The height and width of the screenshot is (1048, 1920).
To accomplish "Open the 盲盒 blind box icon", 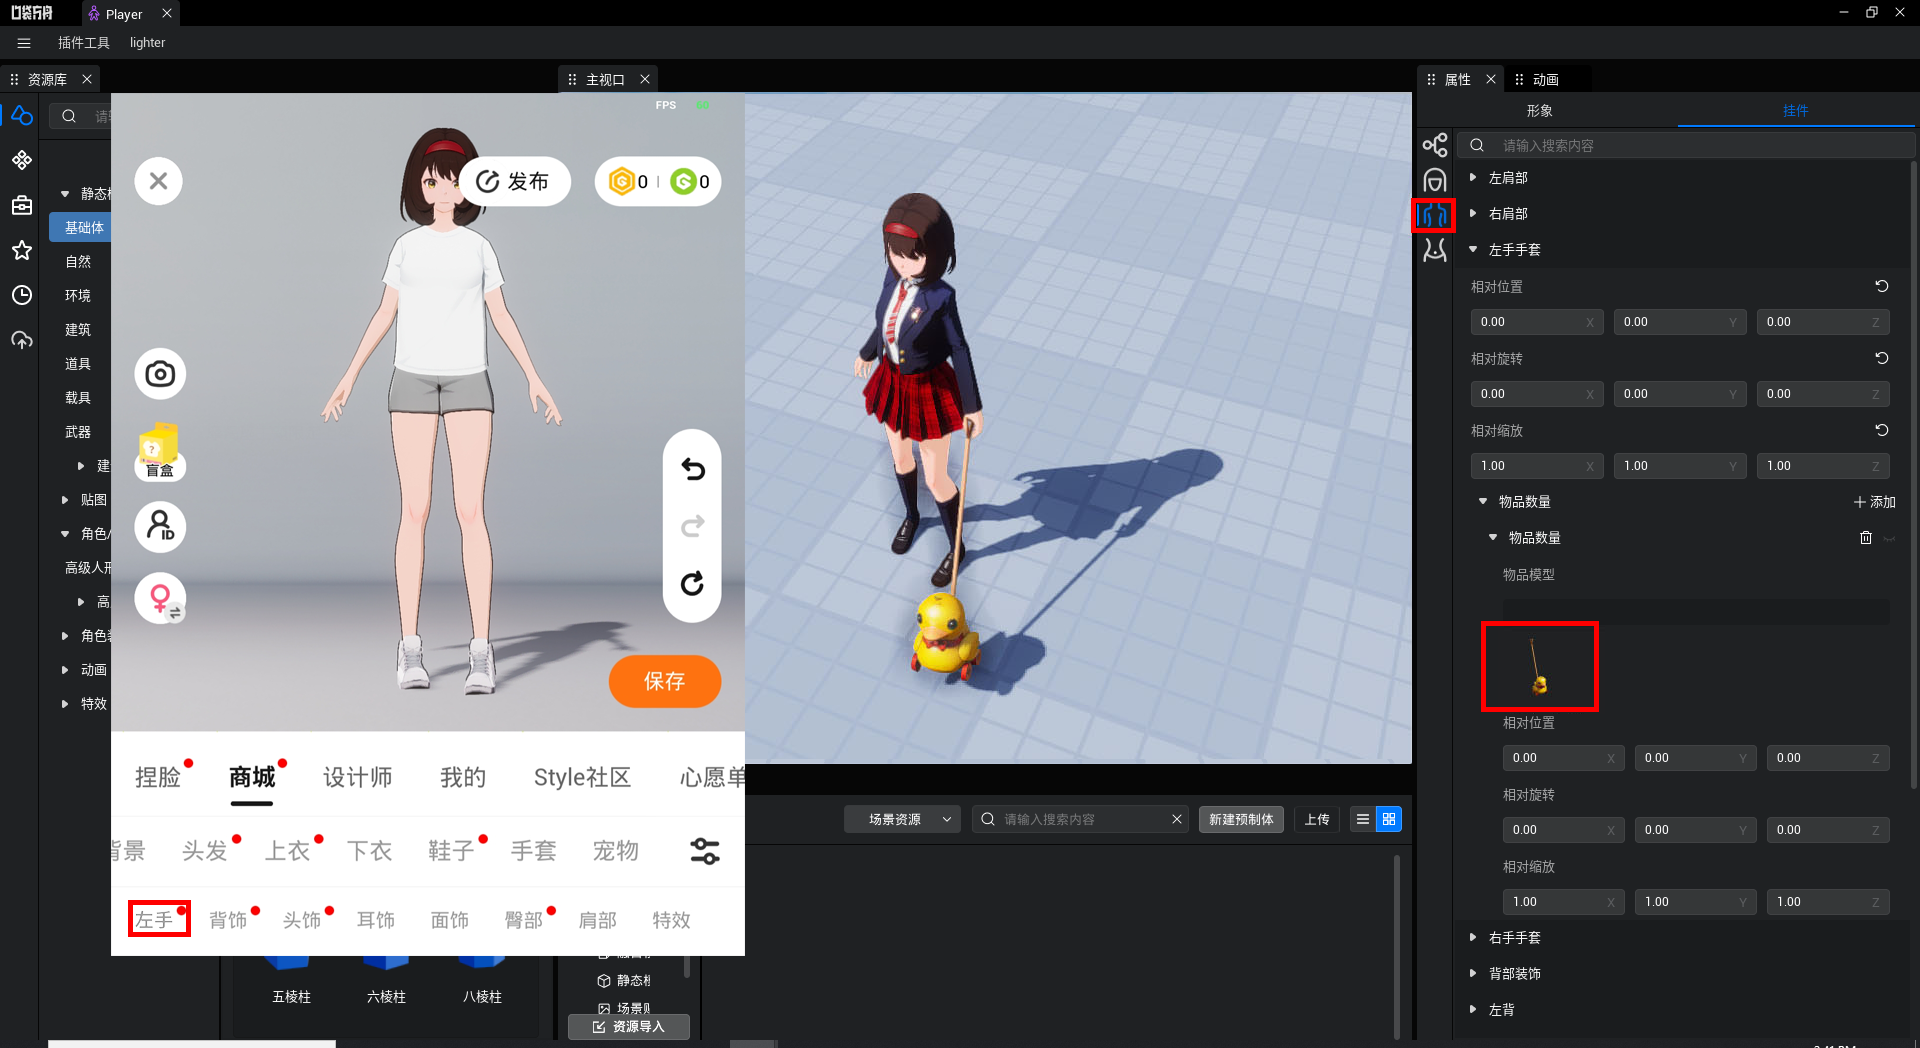I will pyautogui.click(x=160, y=452).
